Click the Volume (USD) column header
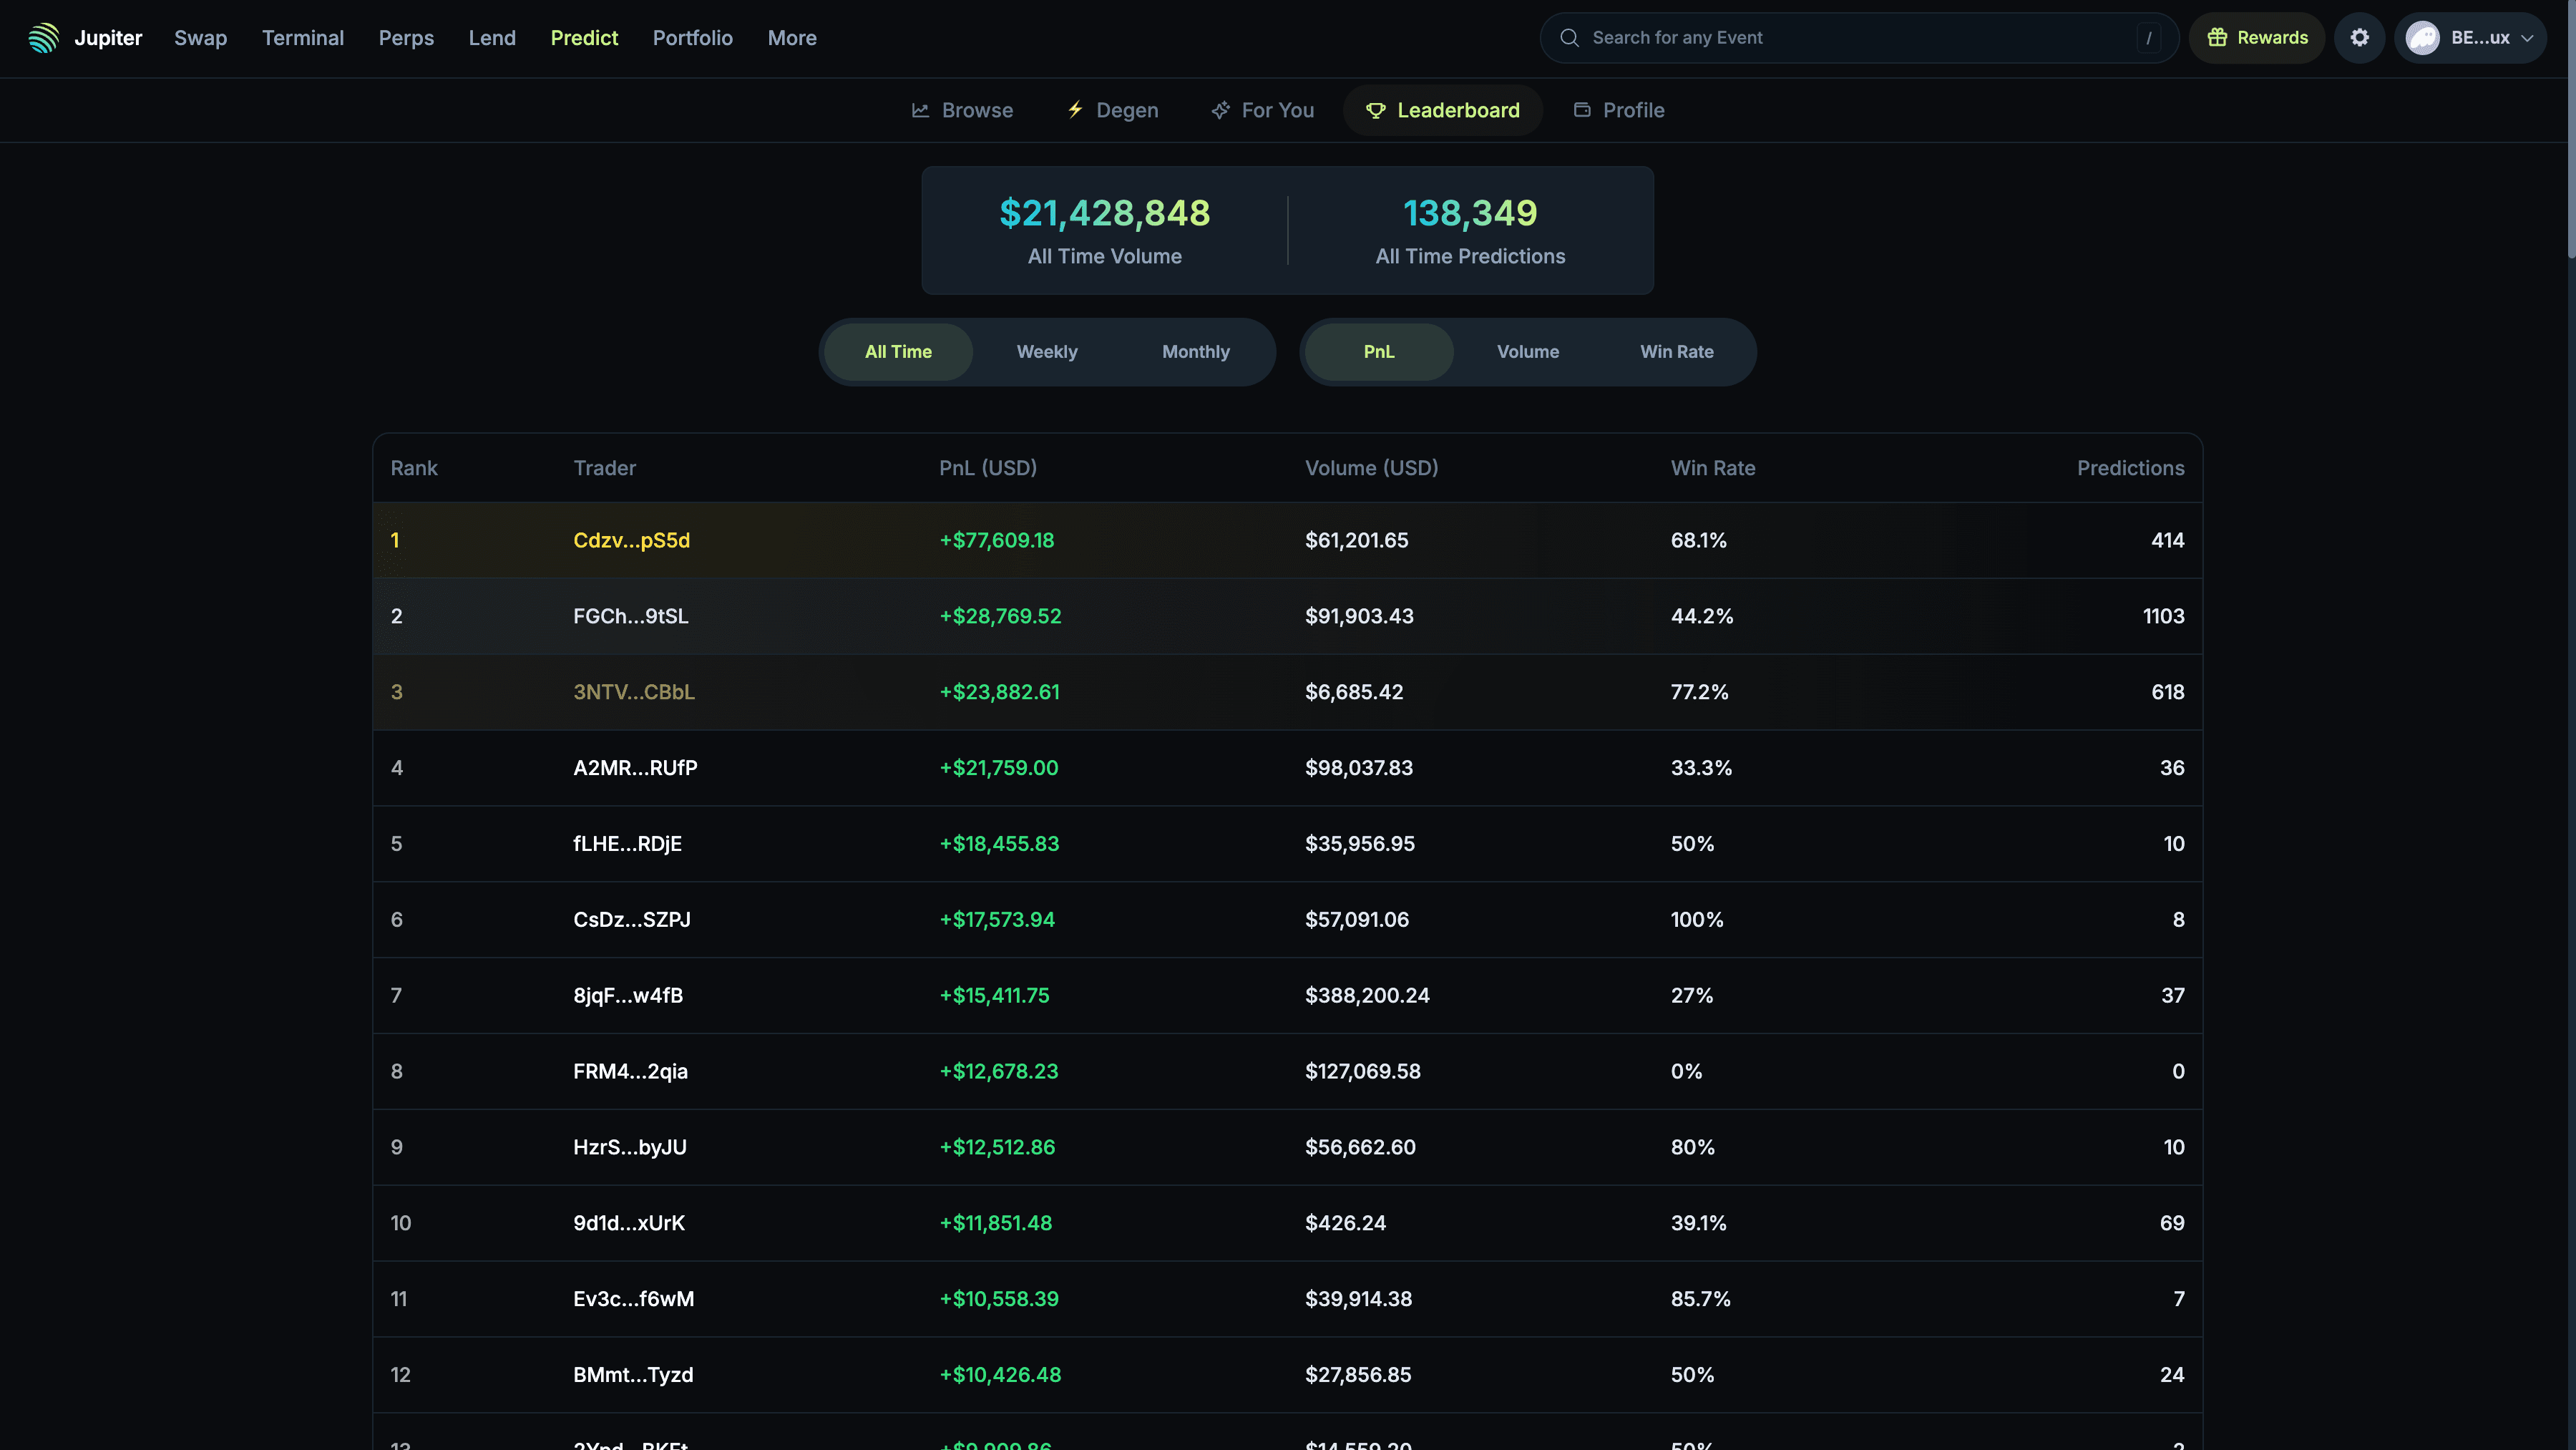Screen dimensions: 2576x1450 [1371, 468]
